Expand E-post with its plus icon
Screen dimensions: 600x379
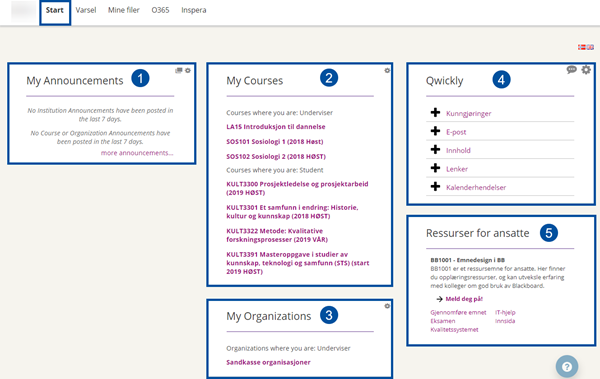[435, 131]
